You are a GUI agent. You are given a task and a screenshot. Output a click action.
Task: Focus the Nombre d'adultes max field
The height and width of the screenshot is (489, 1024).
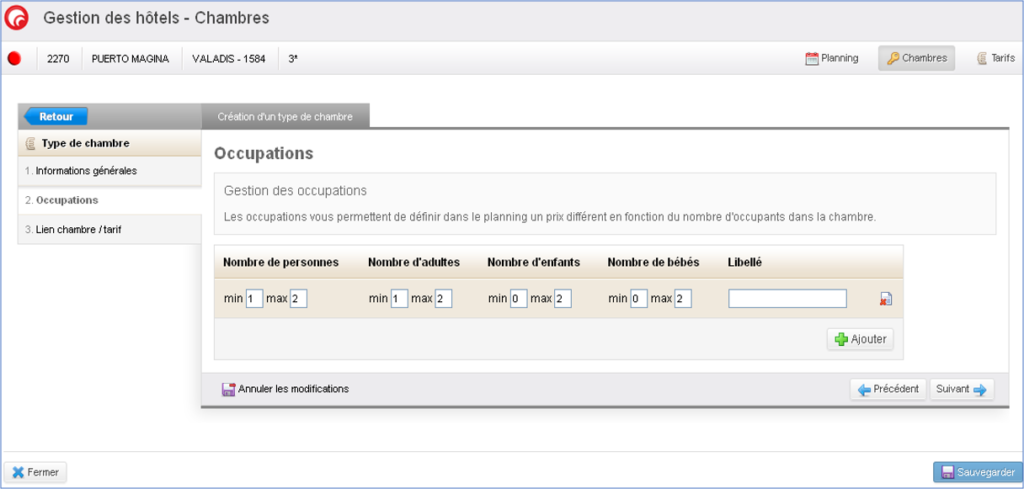point(444,299)
